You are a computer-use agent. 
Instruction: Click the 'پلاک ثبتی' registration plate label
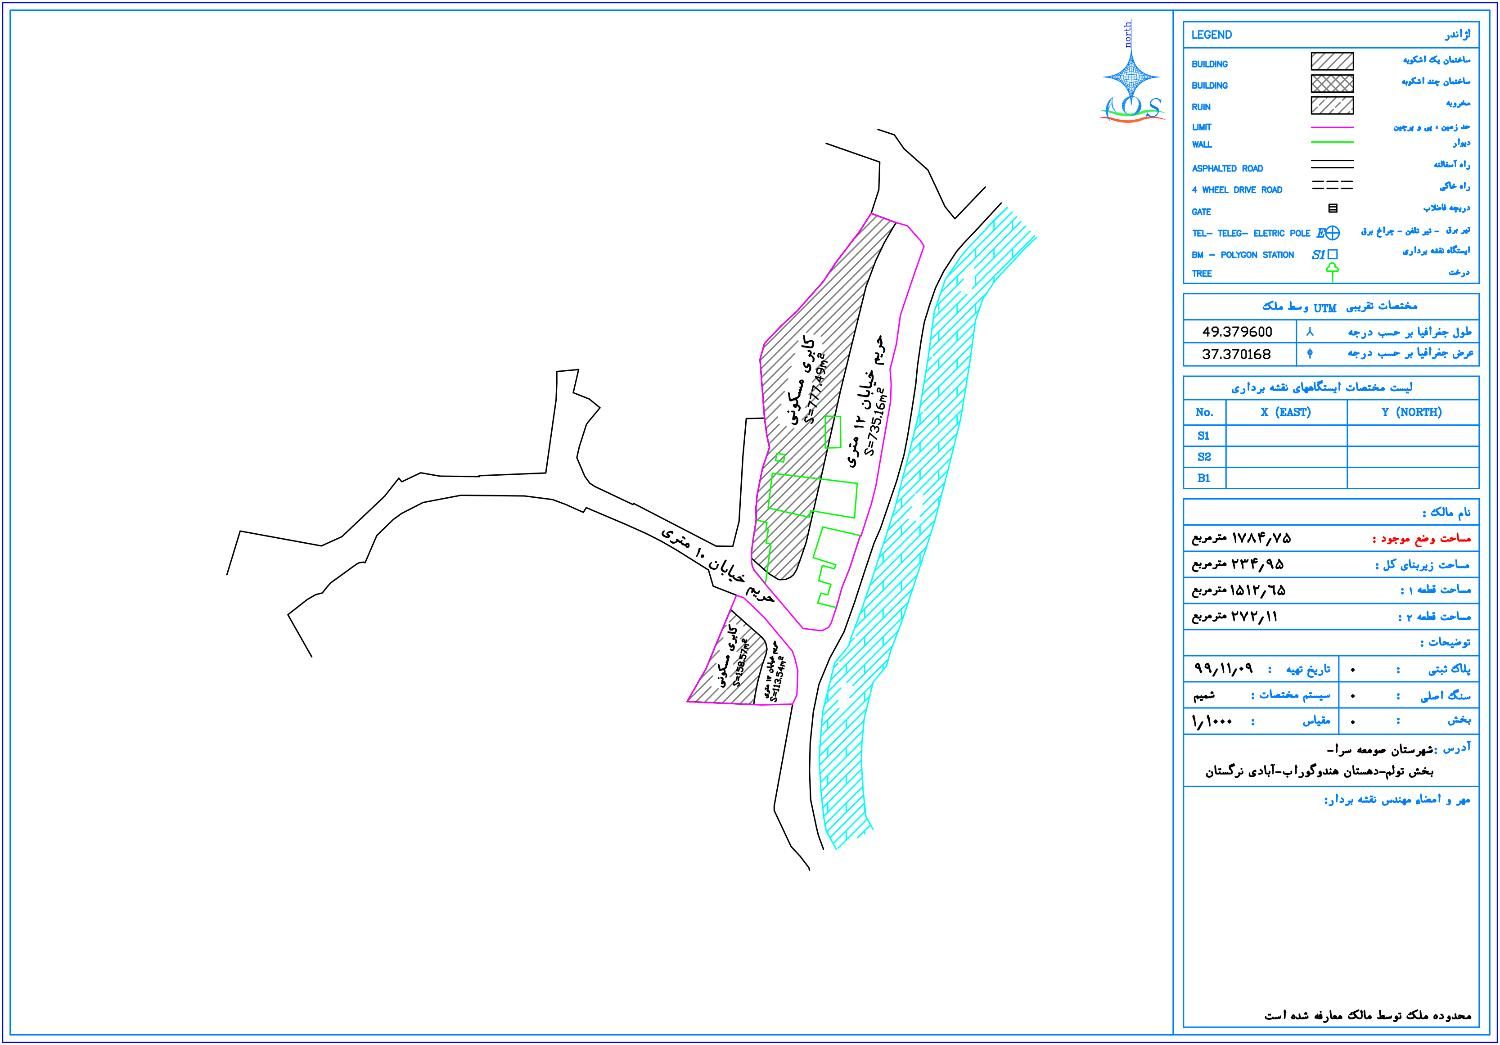pyautogui.click(x=1450, y=669)
